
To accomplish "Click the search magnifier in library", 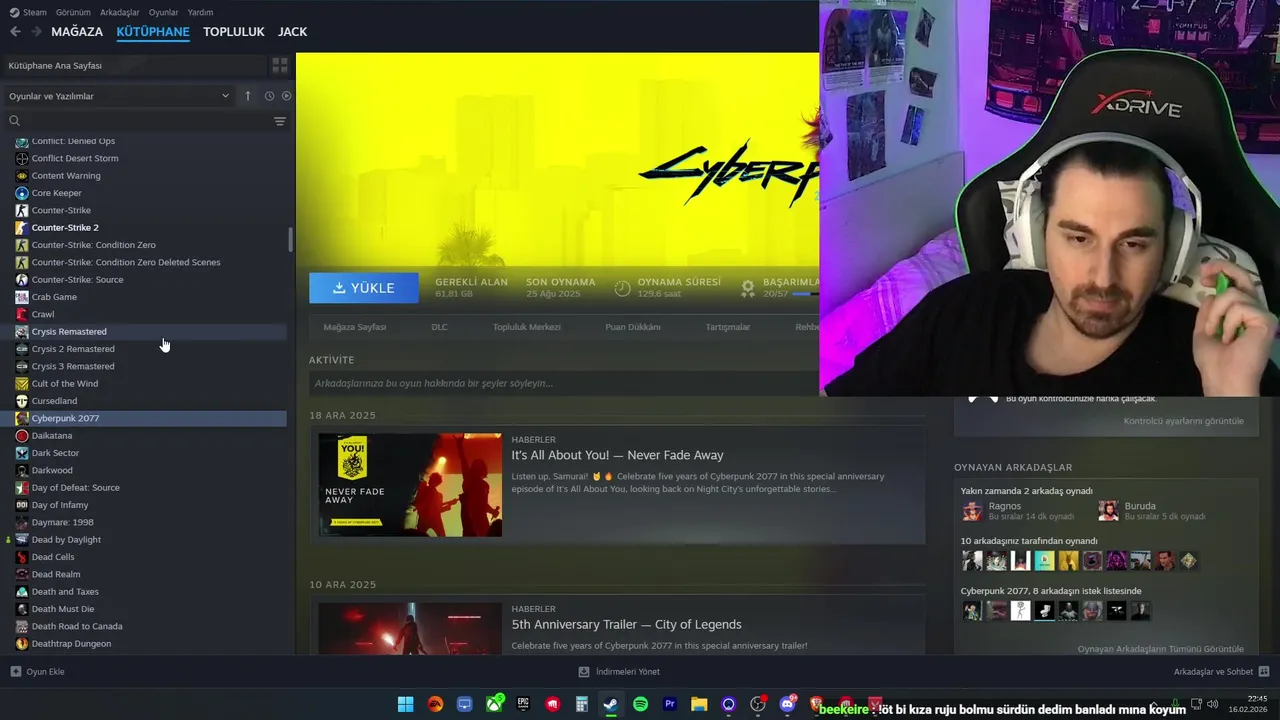I will [14, 121].
